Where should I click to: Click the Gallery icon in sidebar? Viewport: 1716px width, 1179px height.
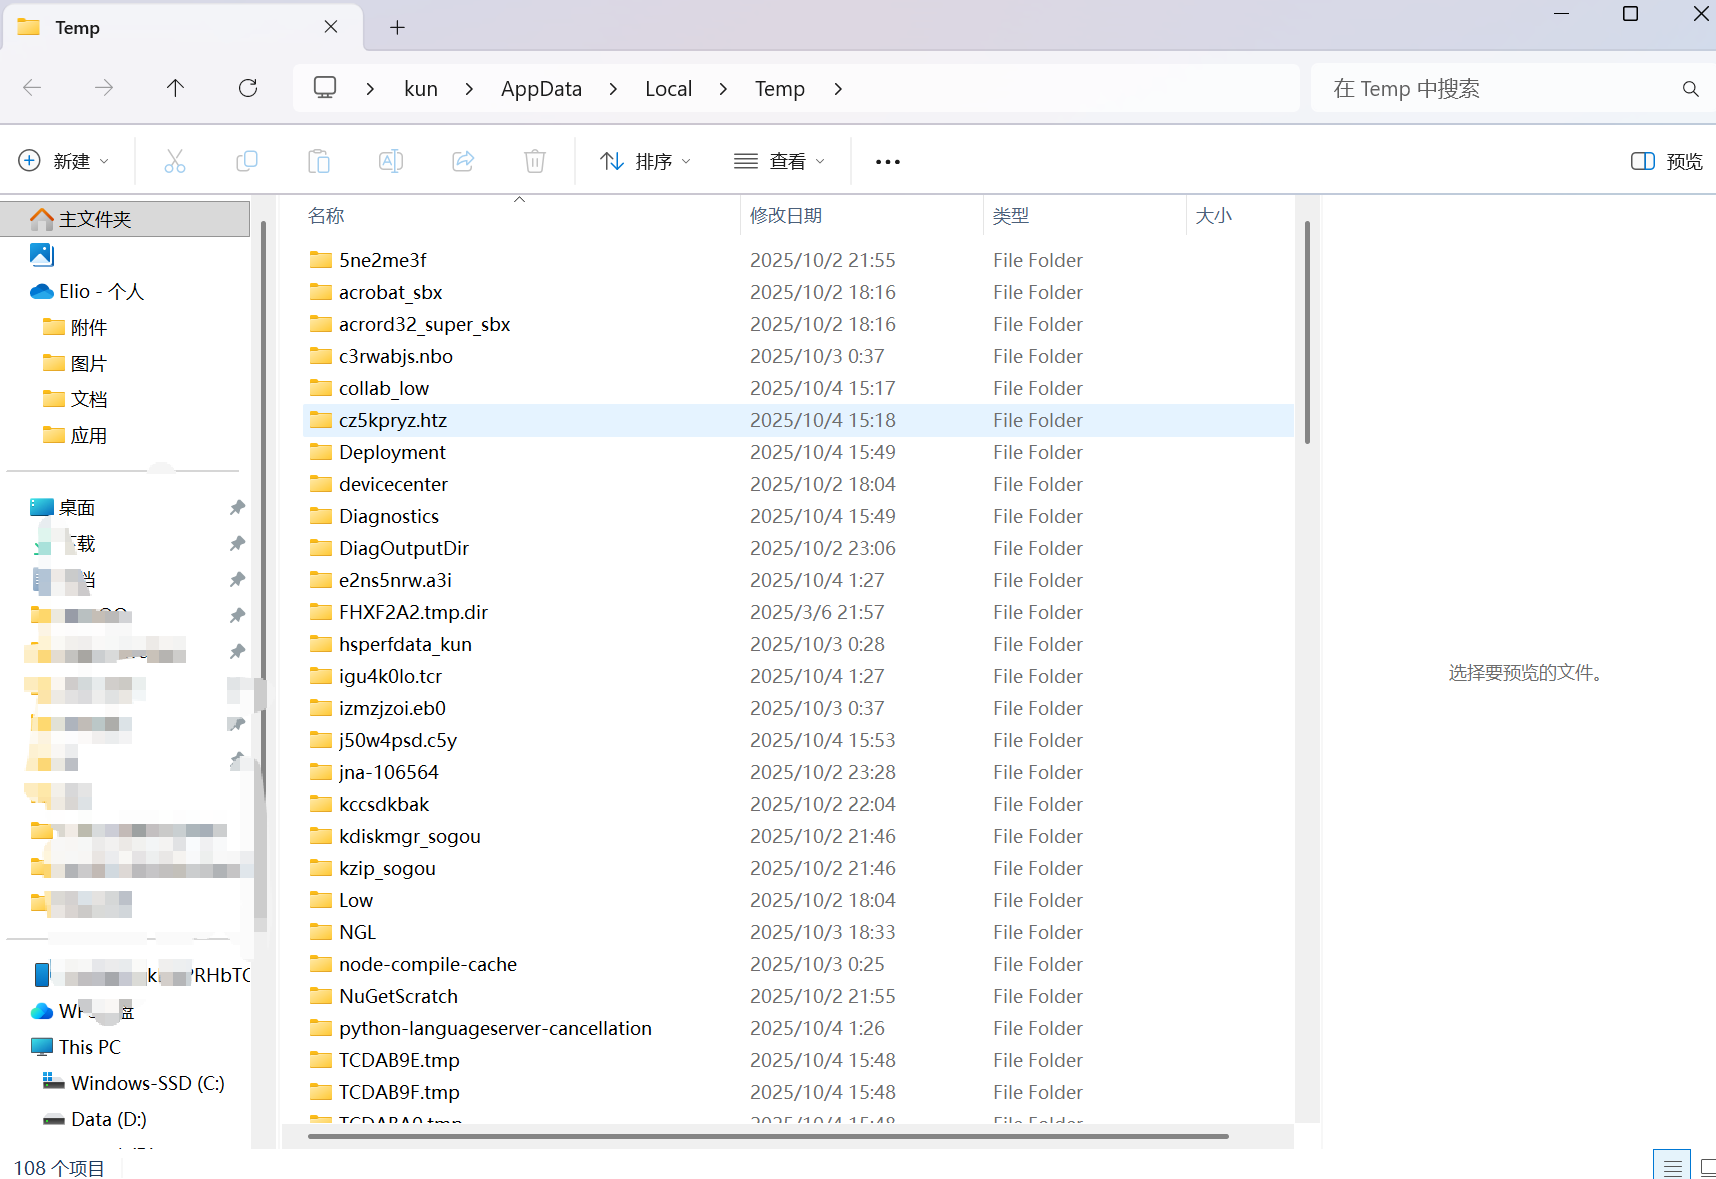coord(41,255)
